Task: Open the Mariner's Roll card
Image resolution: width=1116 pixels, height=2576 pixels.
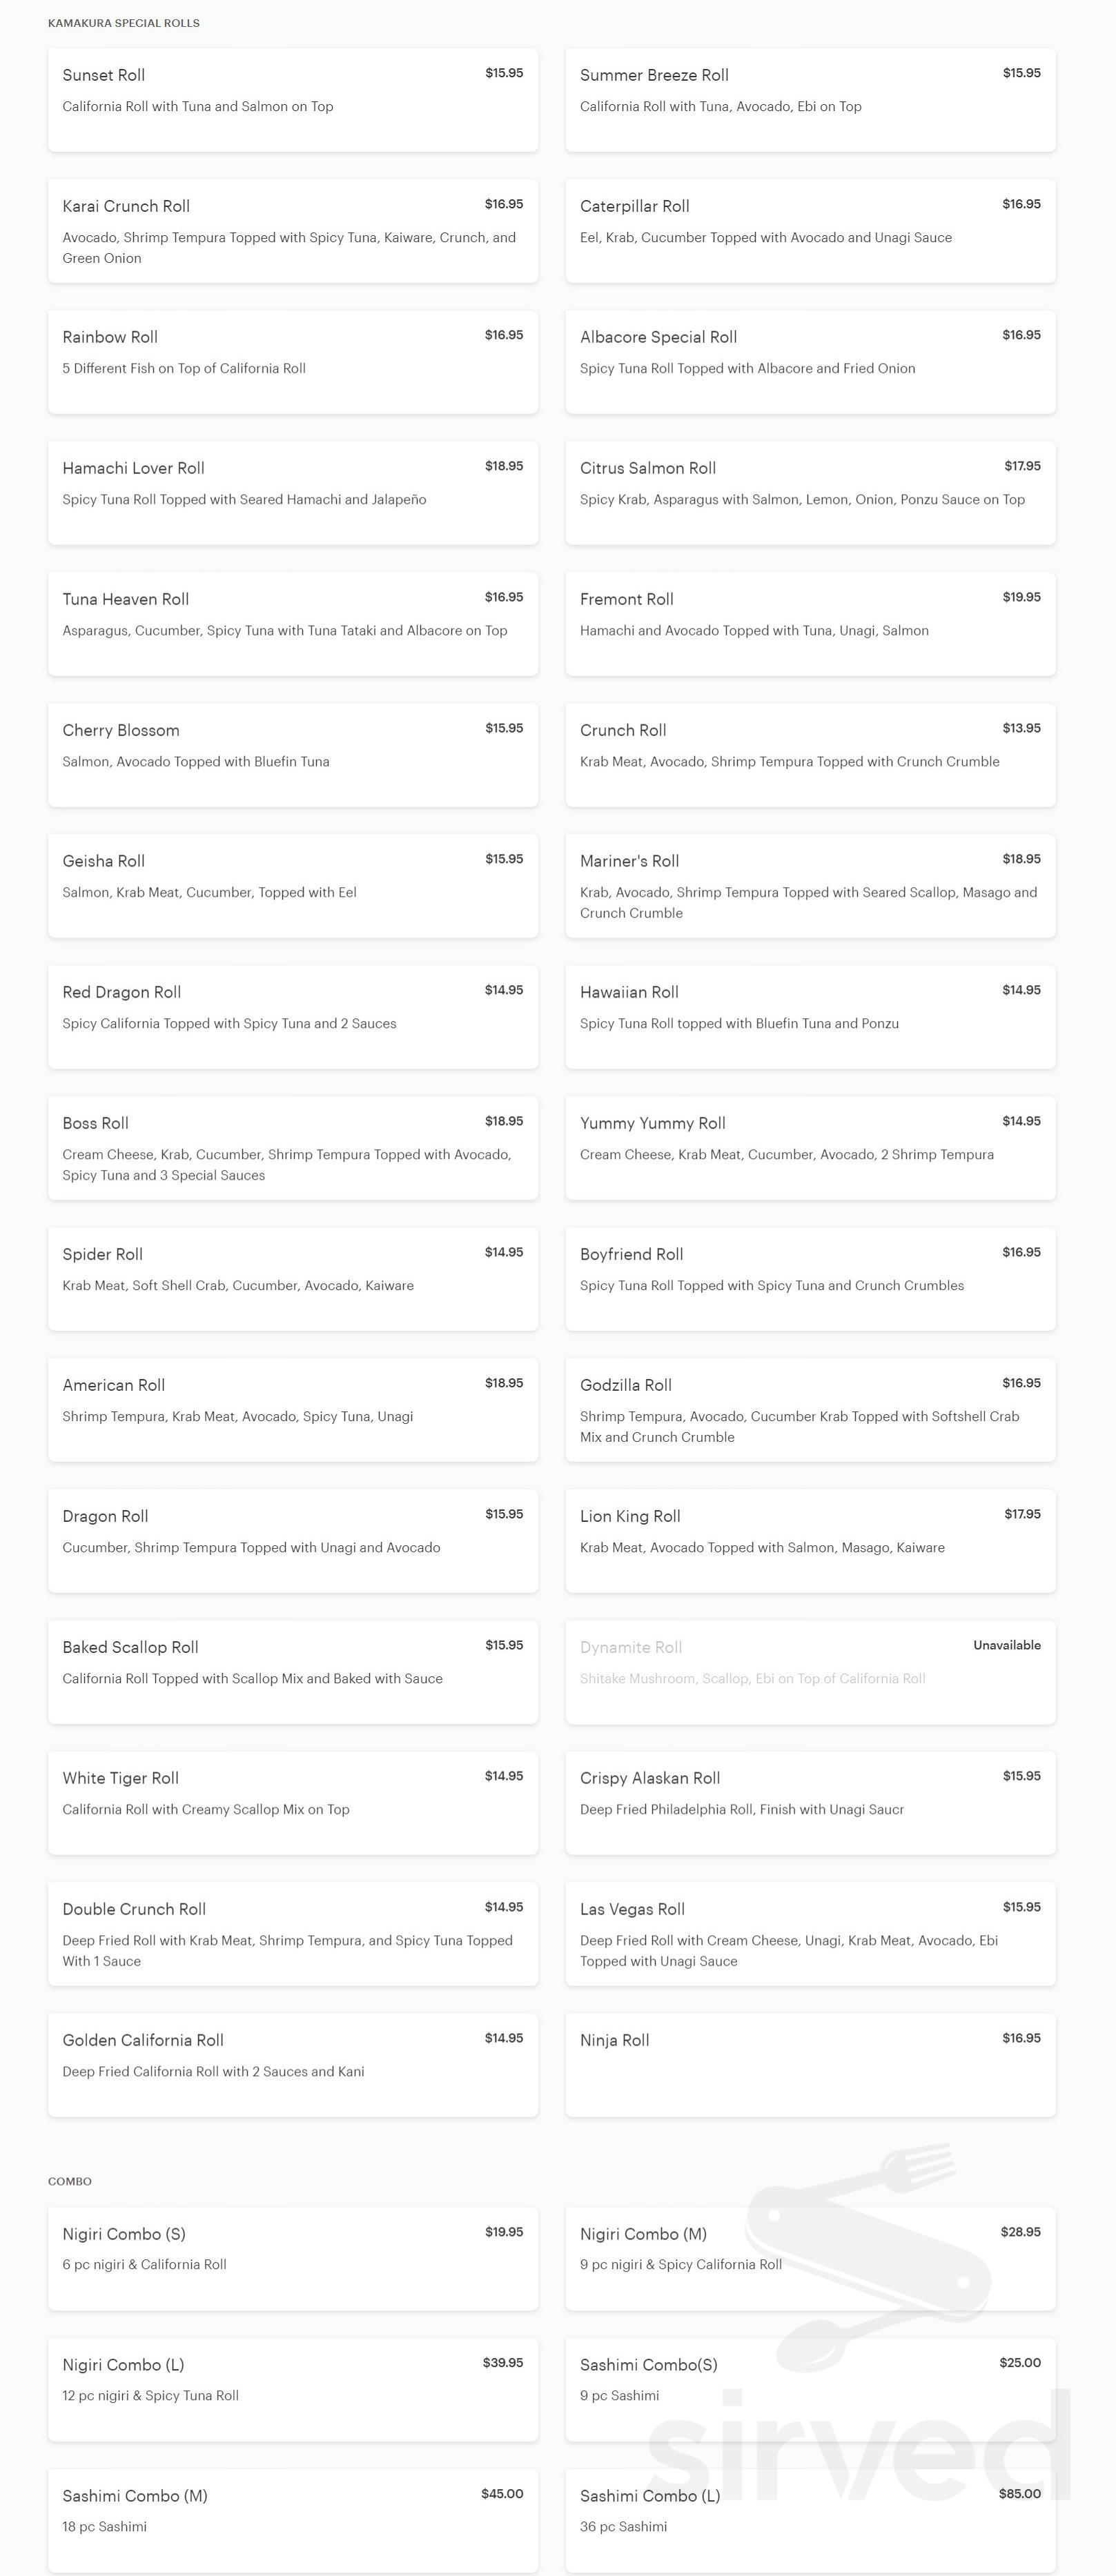Action: 810,886
